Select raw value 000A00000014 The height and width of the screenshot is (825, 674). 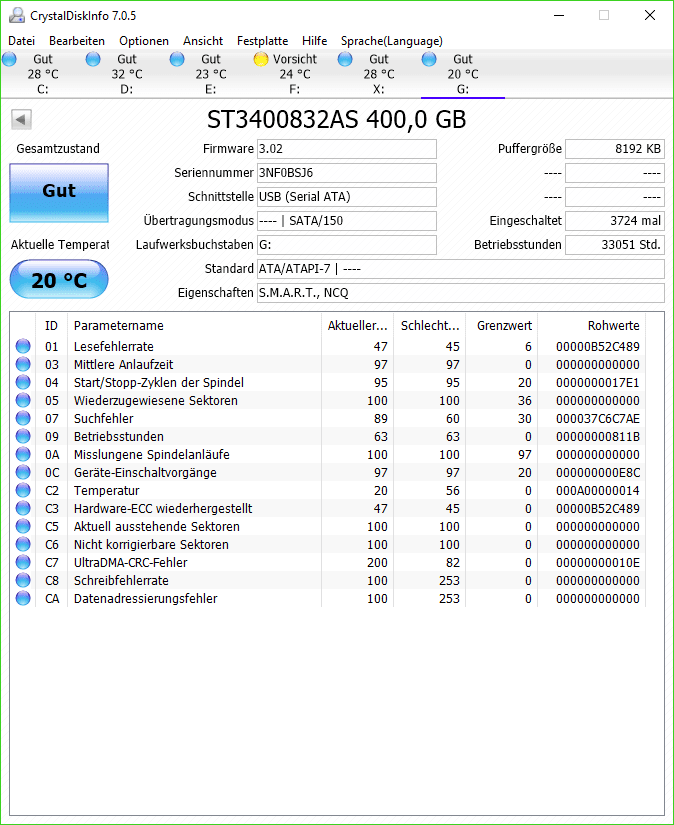(598, 491)
